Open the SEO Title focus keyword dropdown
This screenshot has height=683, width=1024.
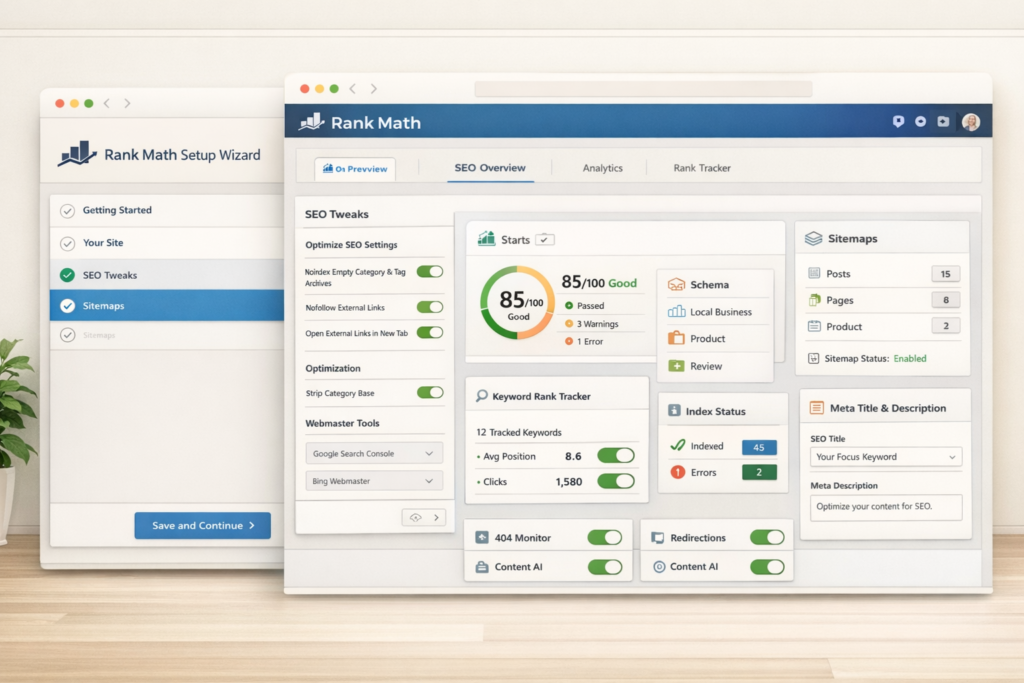click(x=885, y=456)
